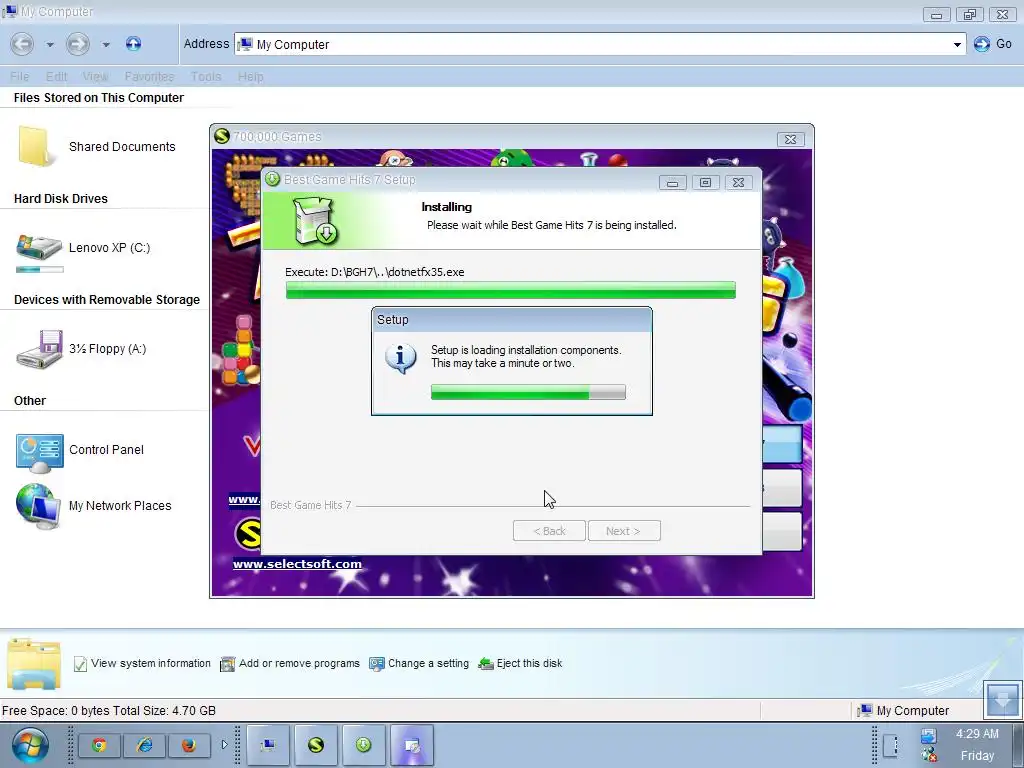Click the Back navigation arrow in My Computer
The image size is (1024, 768).
22,44
